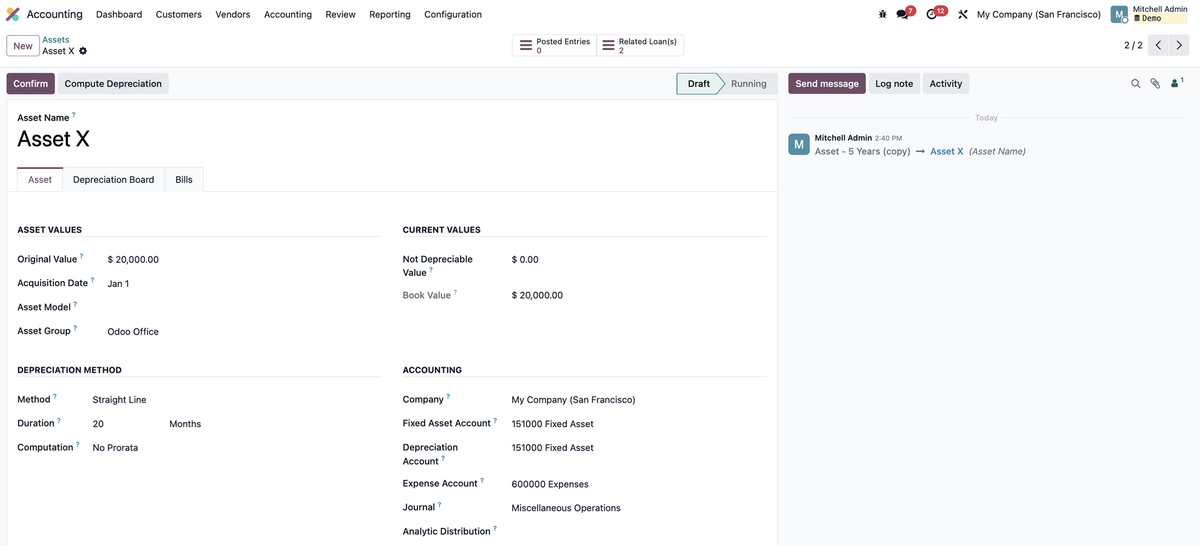Image resolution: width=1200 pixels, height=546 pixels.
Task: Open the activities clock icon
Action: click(x=932, y=14)
